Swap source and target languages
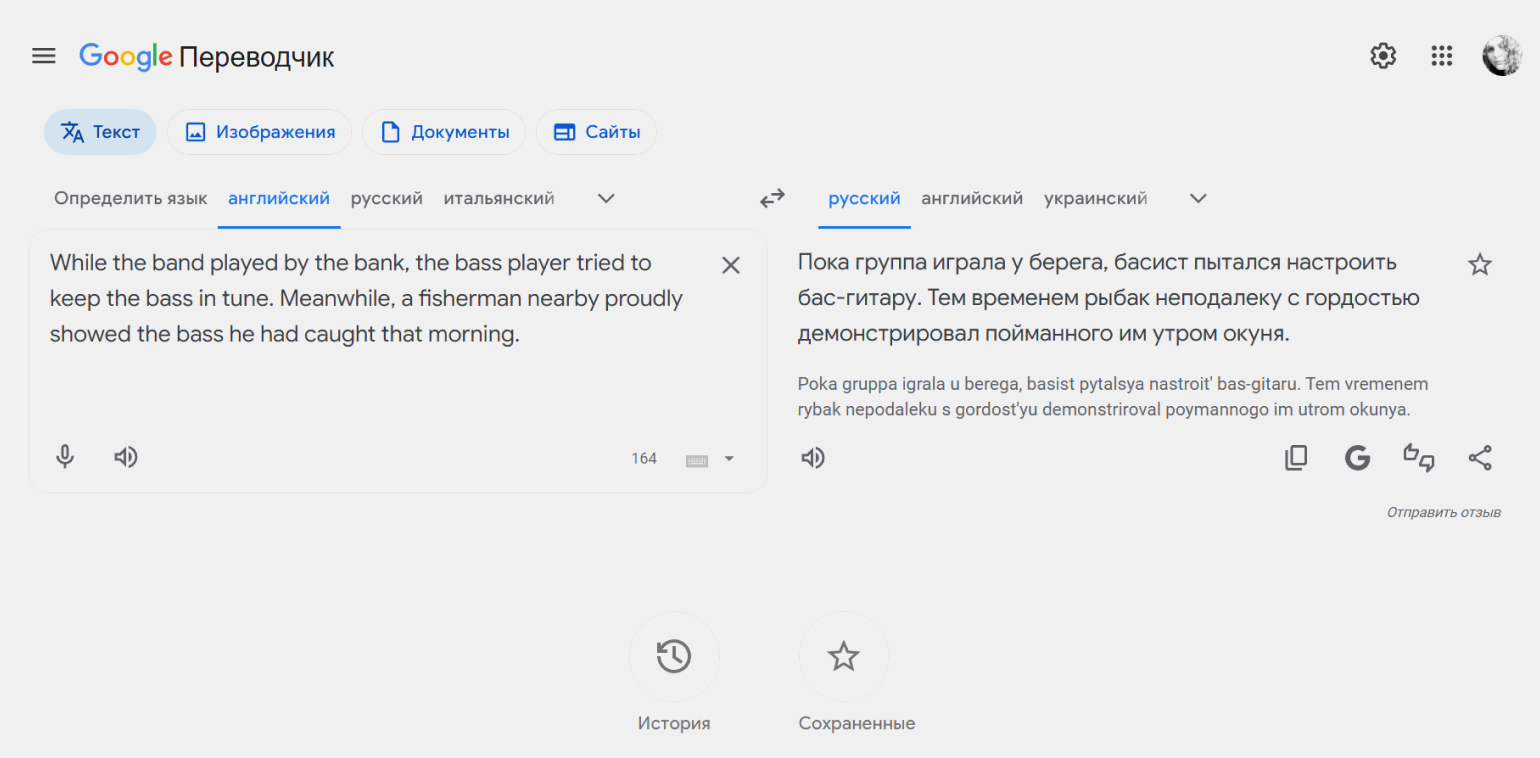The image size is (1540, 758). pyautogui.click(x=772, y=198)
